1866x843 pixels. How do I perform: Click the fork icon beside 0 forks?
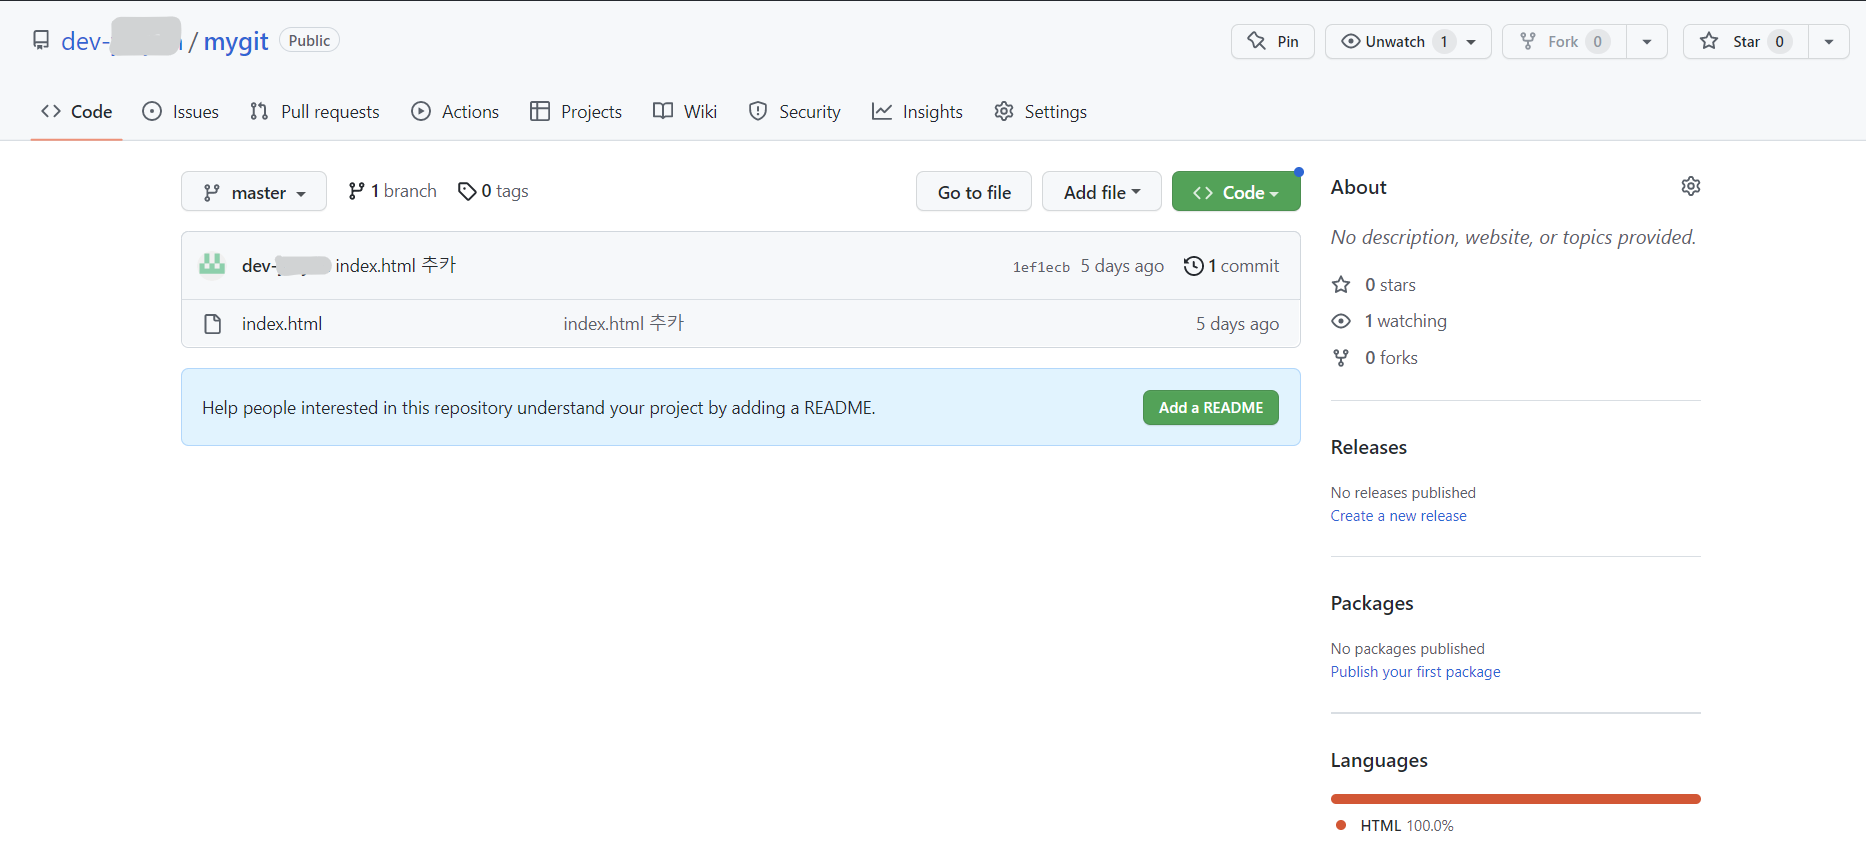pos(1341,358)
